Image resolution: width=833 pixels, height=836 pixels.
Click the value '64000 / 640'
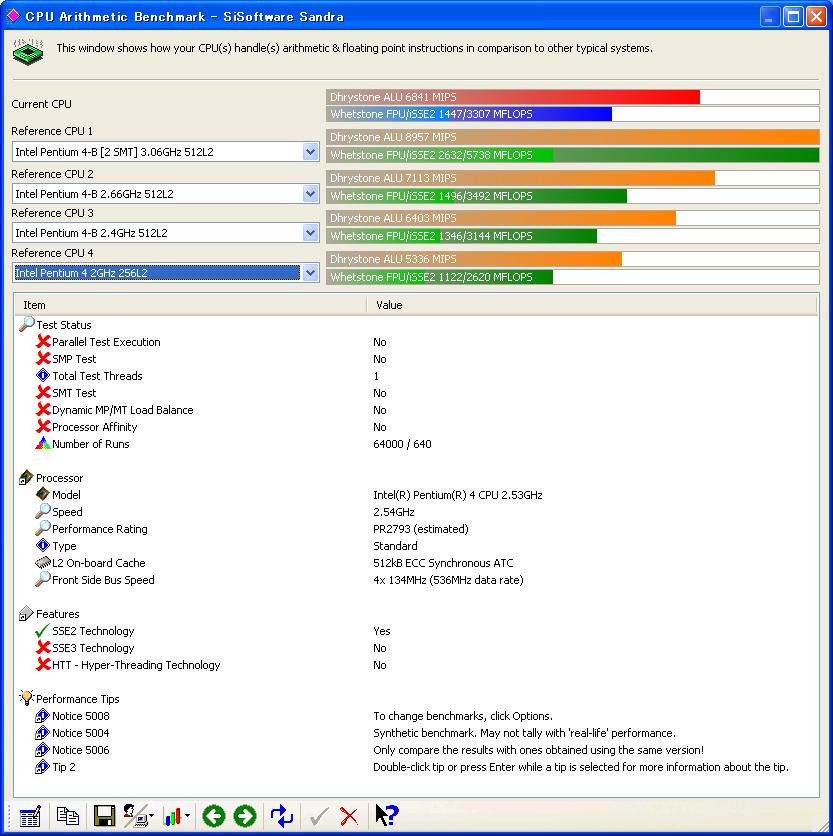click(402, 444)
